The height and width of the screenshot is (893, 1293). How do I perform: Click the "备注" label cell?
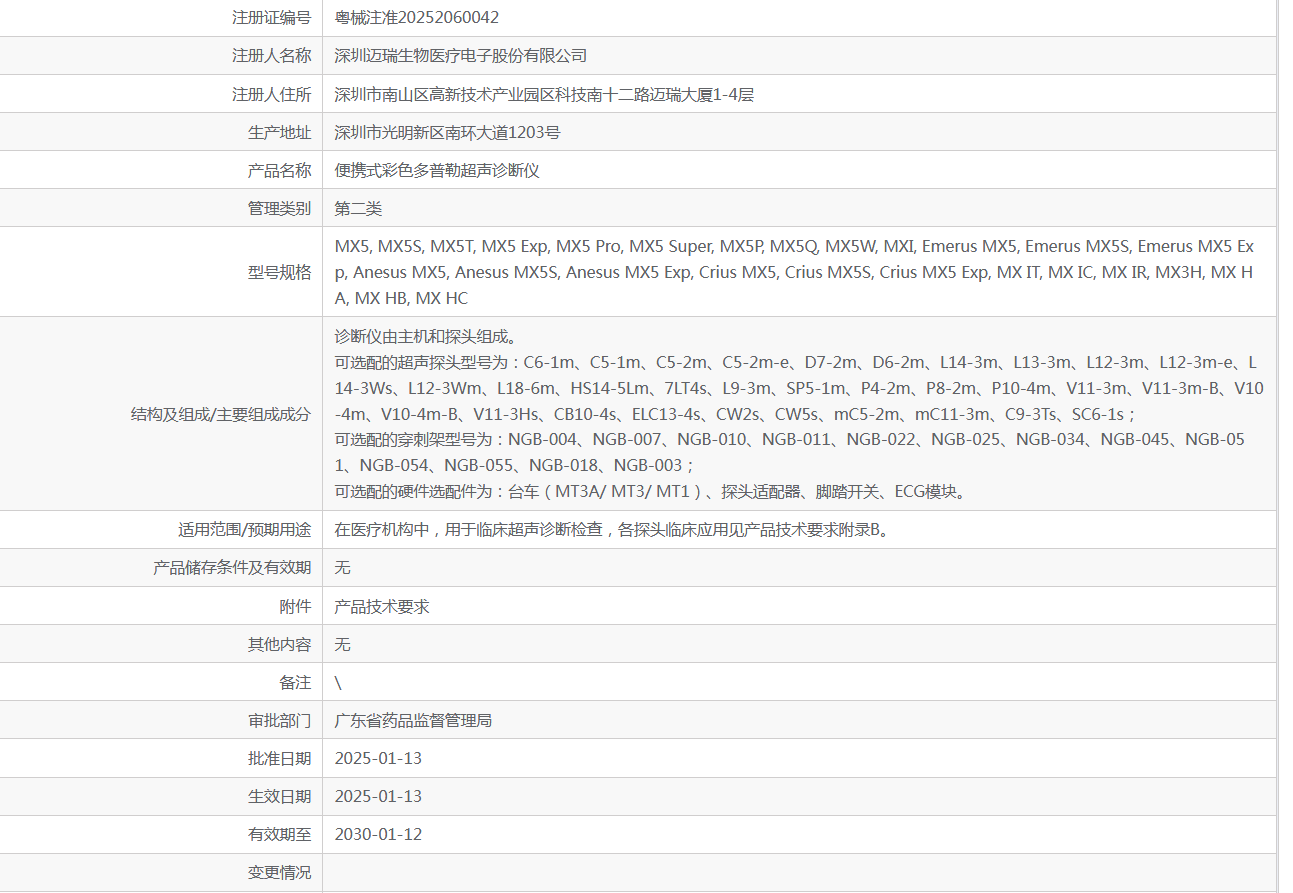(x=295, y=682)
